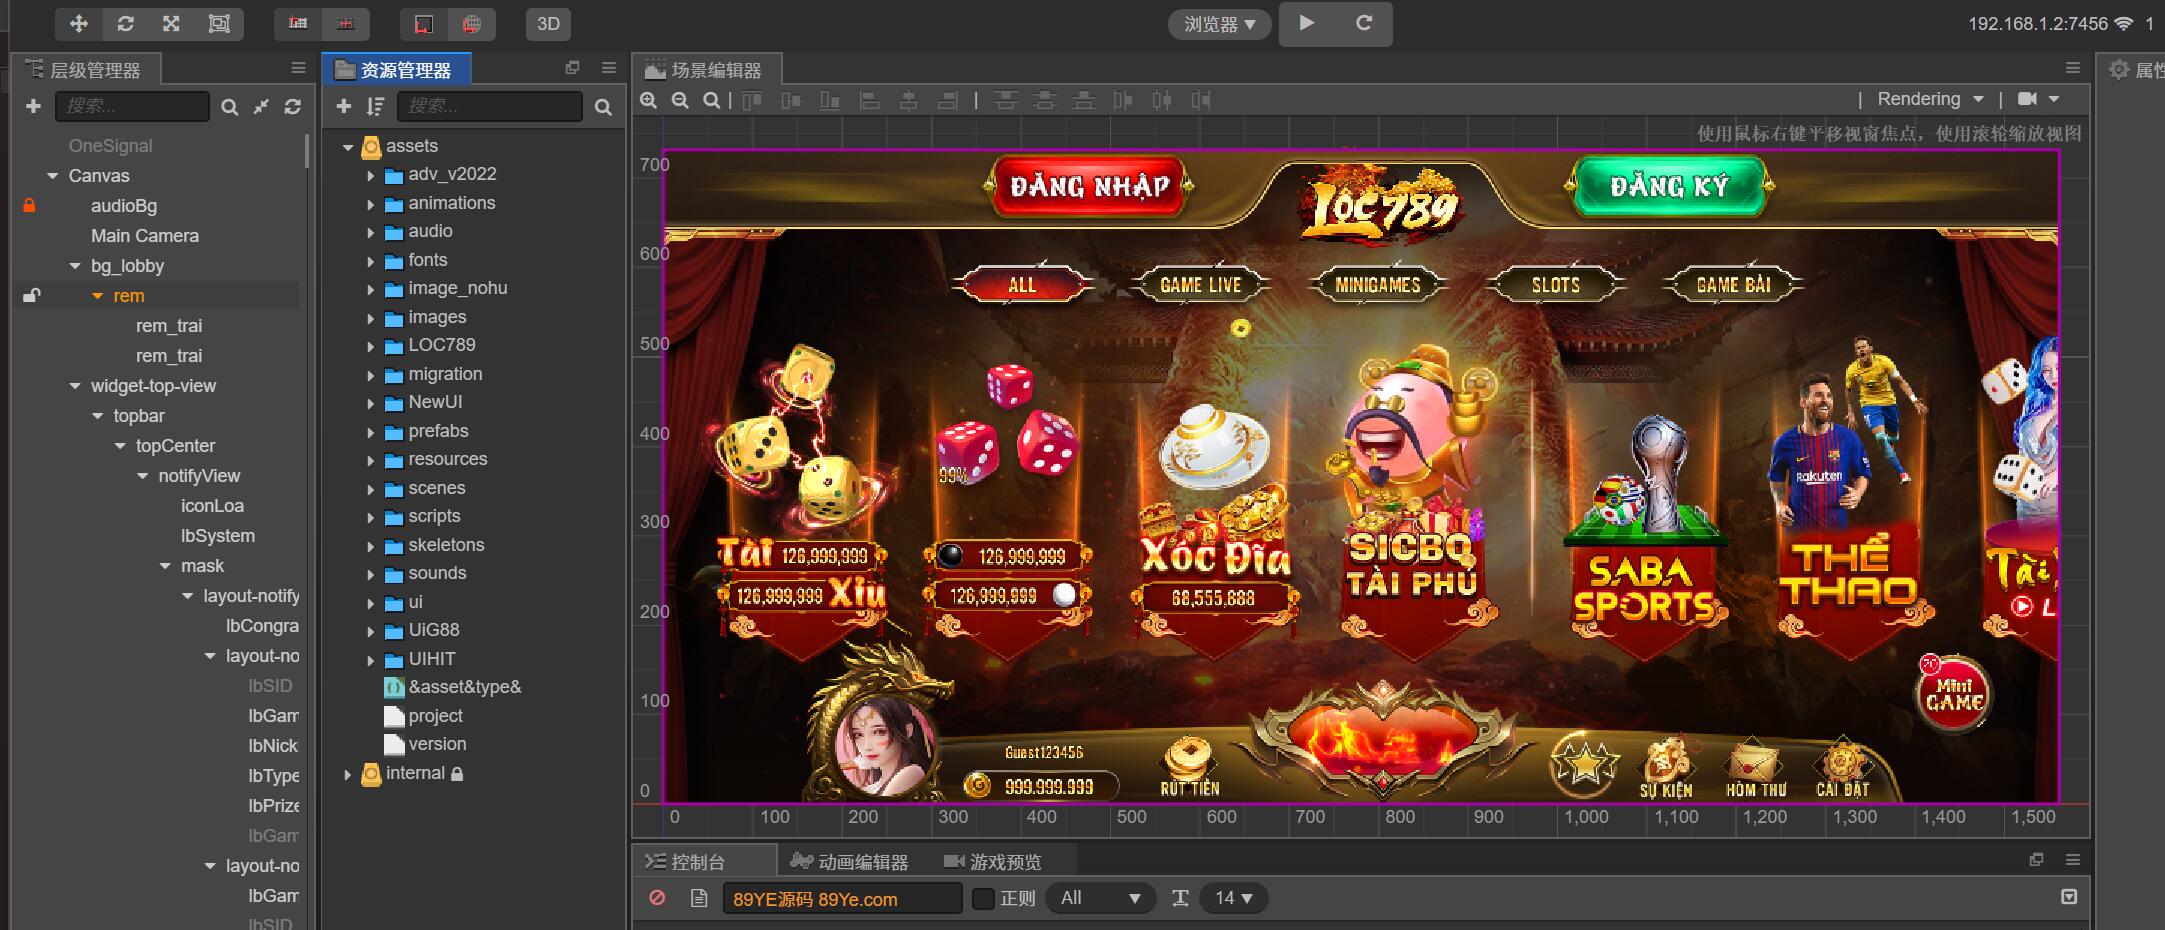Collapse the Canvas node
The image size is (2165, 930).
coord(53,176)
